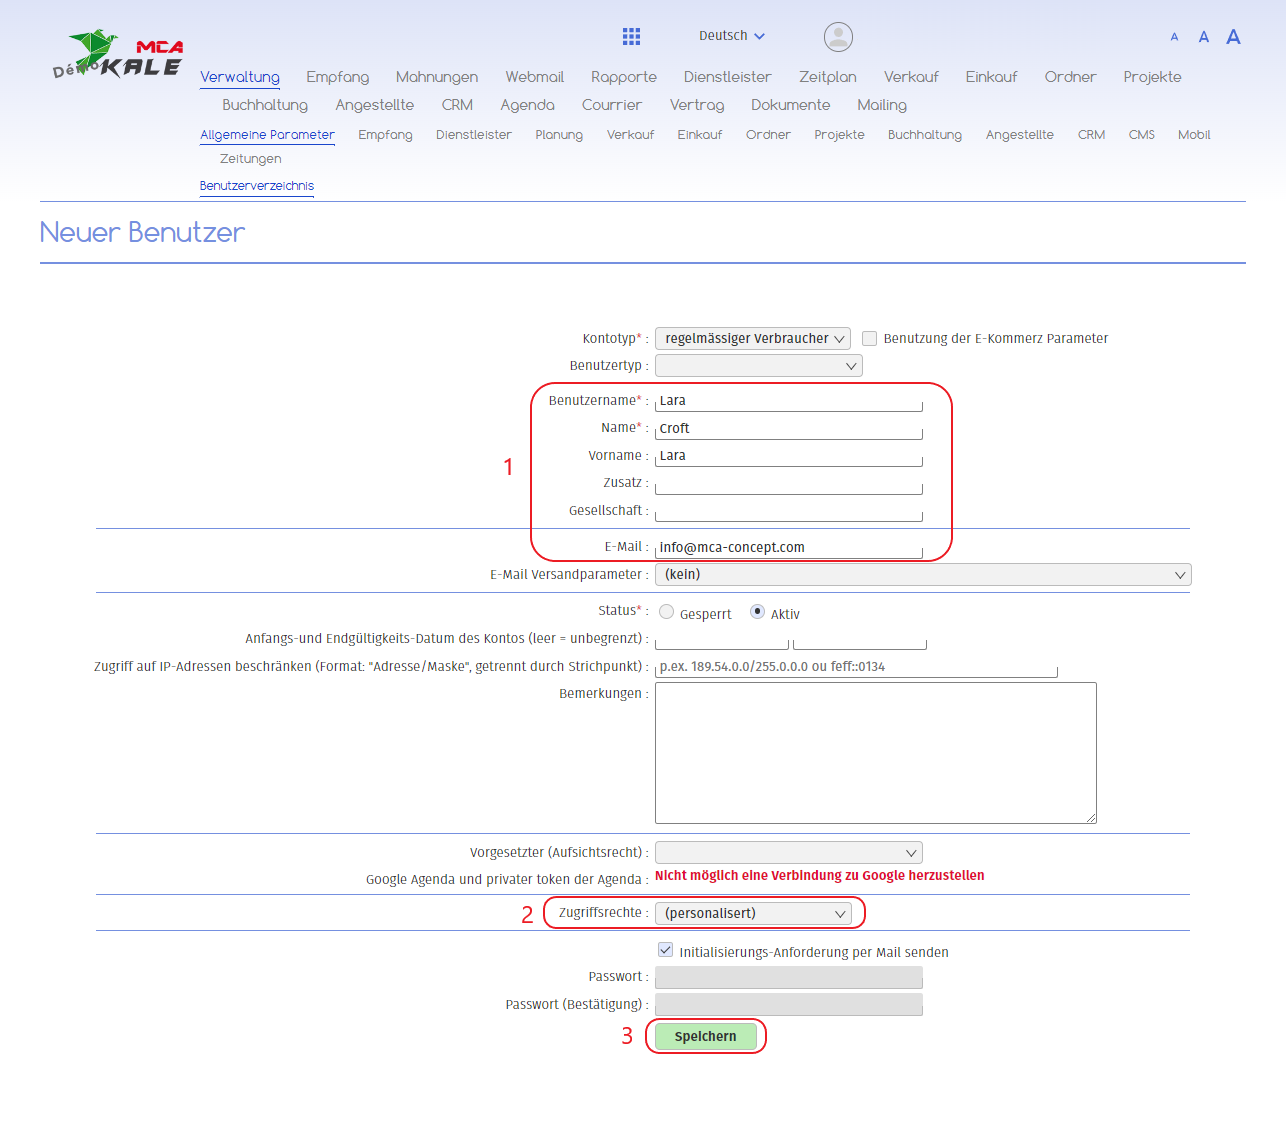Select the Gesperrt status radio button
The width and height of the screenshot is (1286, 1139).
(667, 612)
